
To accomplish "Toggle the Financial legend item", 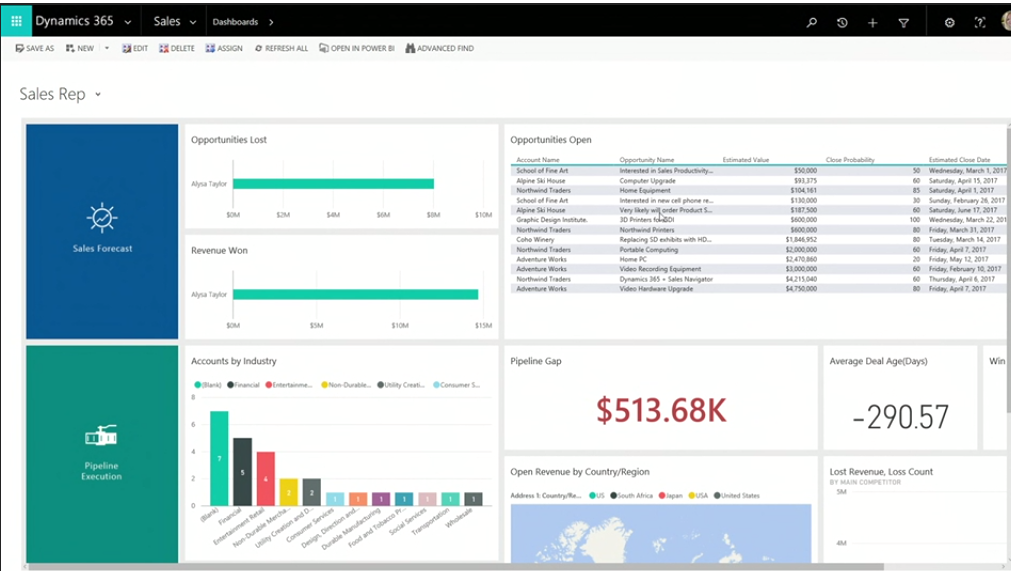I will (x=244, y=385).
